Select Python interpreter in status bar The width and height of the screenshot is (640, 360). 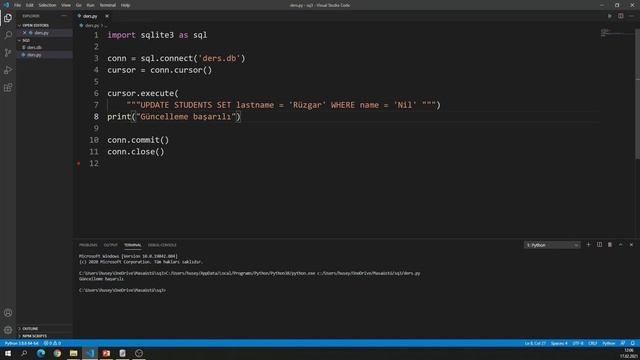pyautogui.click(x=22, y=343)
